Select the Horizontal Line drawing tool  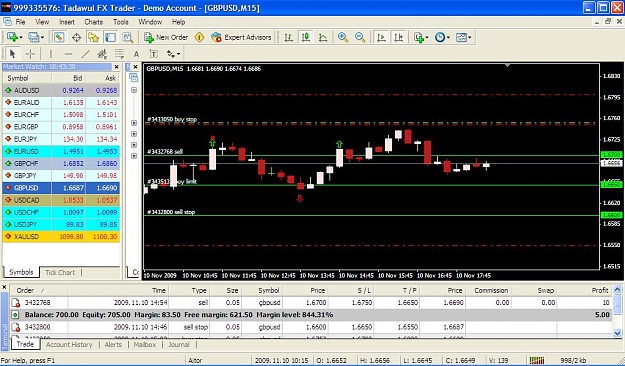point(68,53)
